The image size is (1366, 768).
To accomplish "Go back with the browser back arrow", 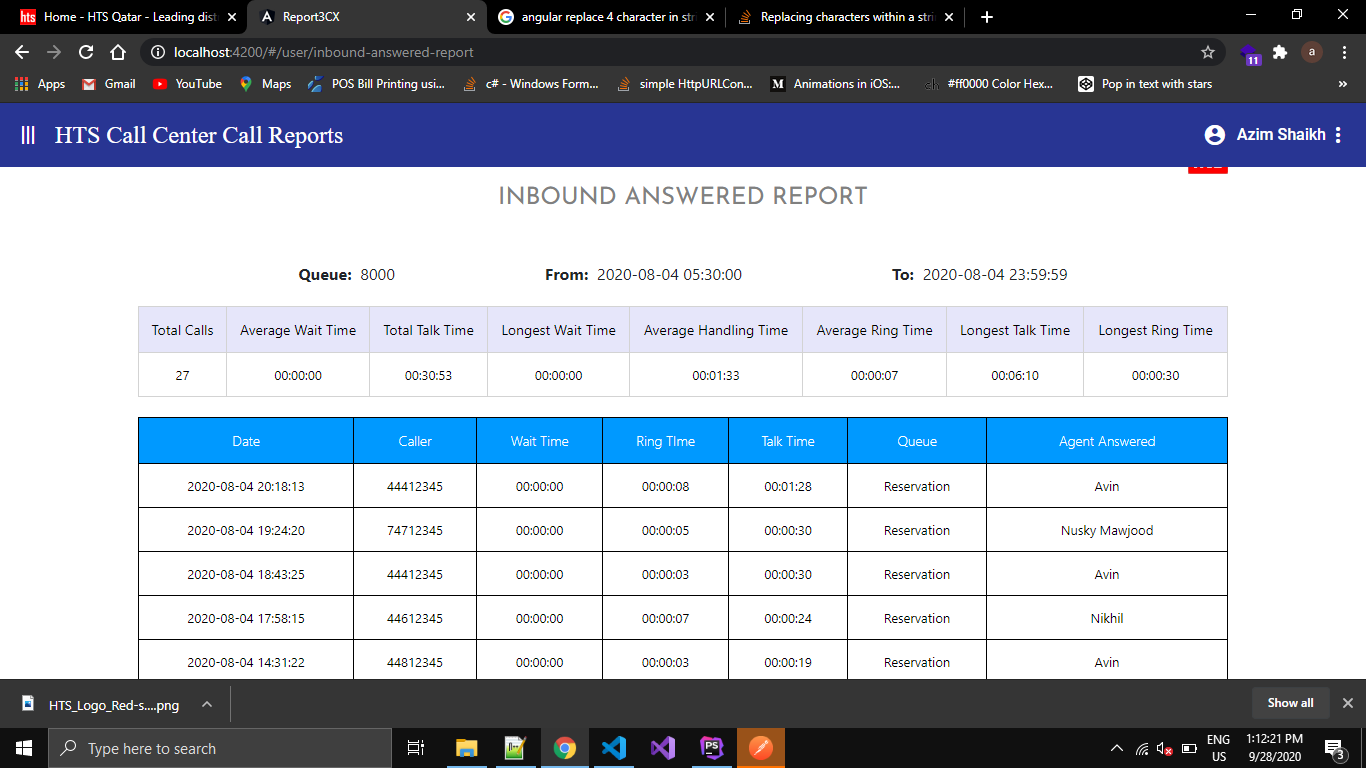I will pos(22,52).
